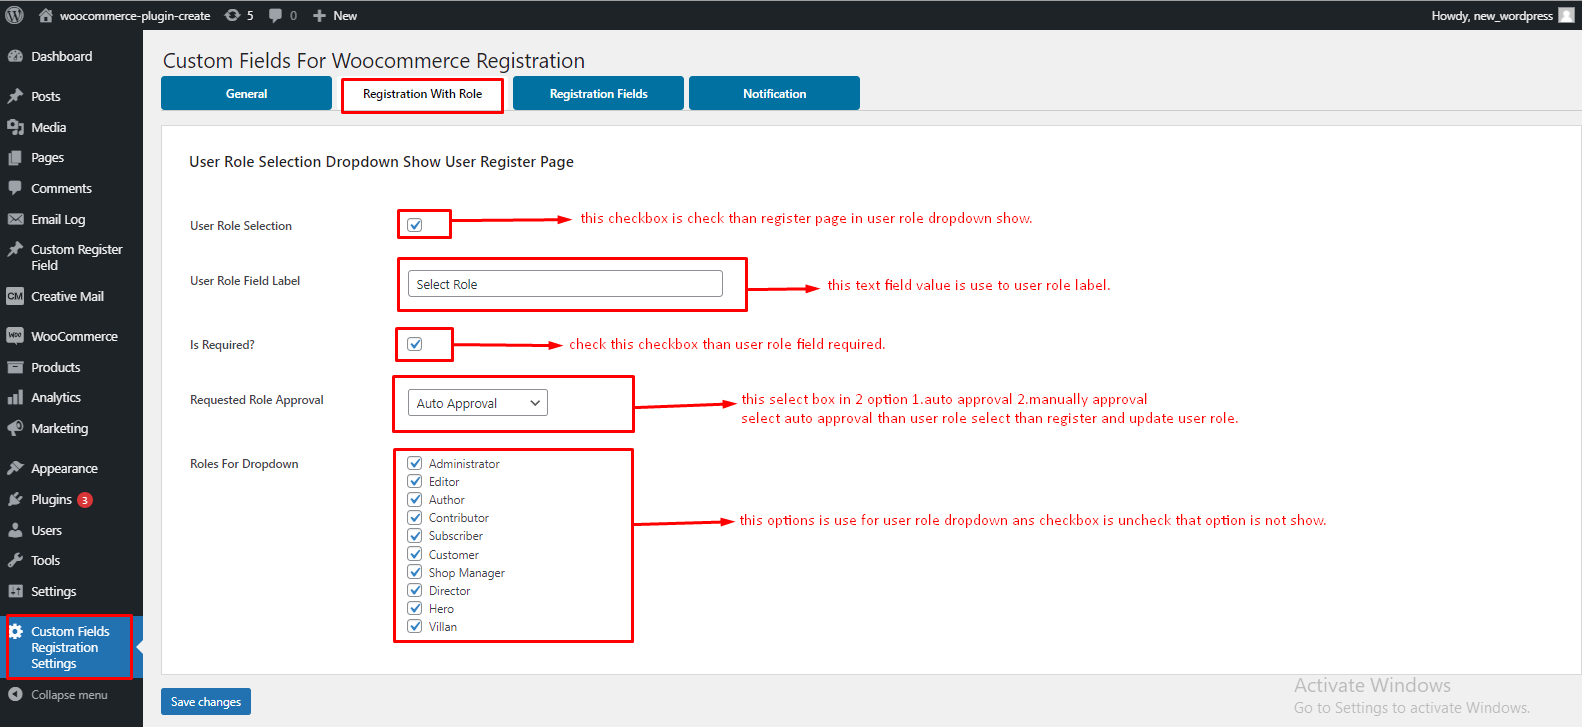Click the woocommerce-plugin-create site link

point(135,15)
